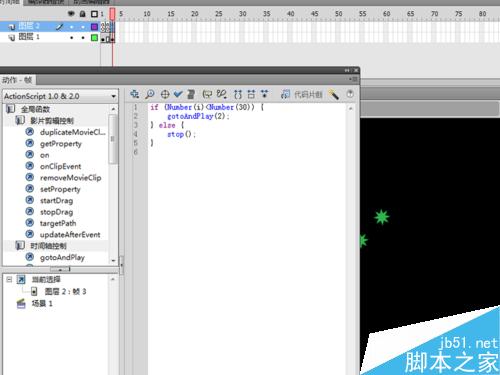Open the 代码片断 code snippets button

302,95
